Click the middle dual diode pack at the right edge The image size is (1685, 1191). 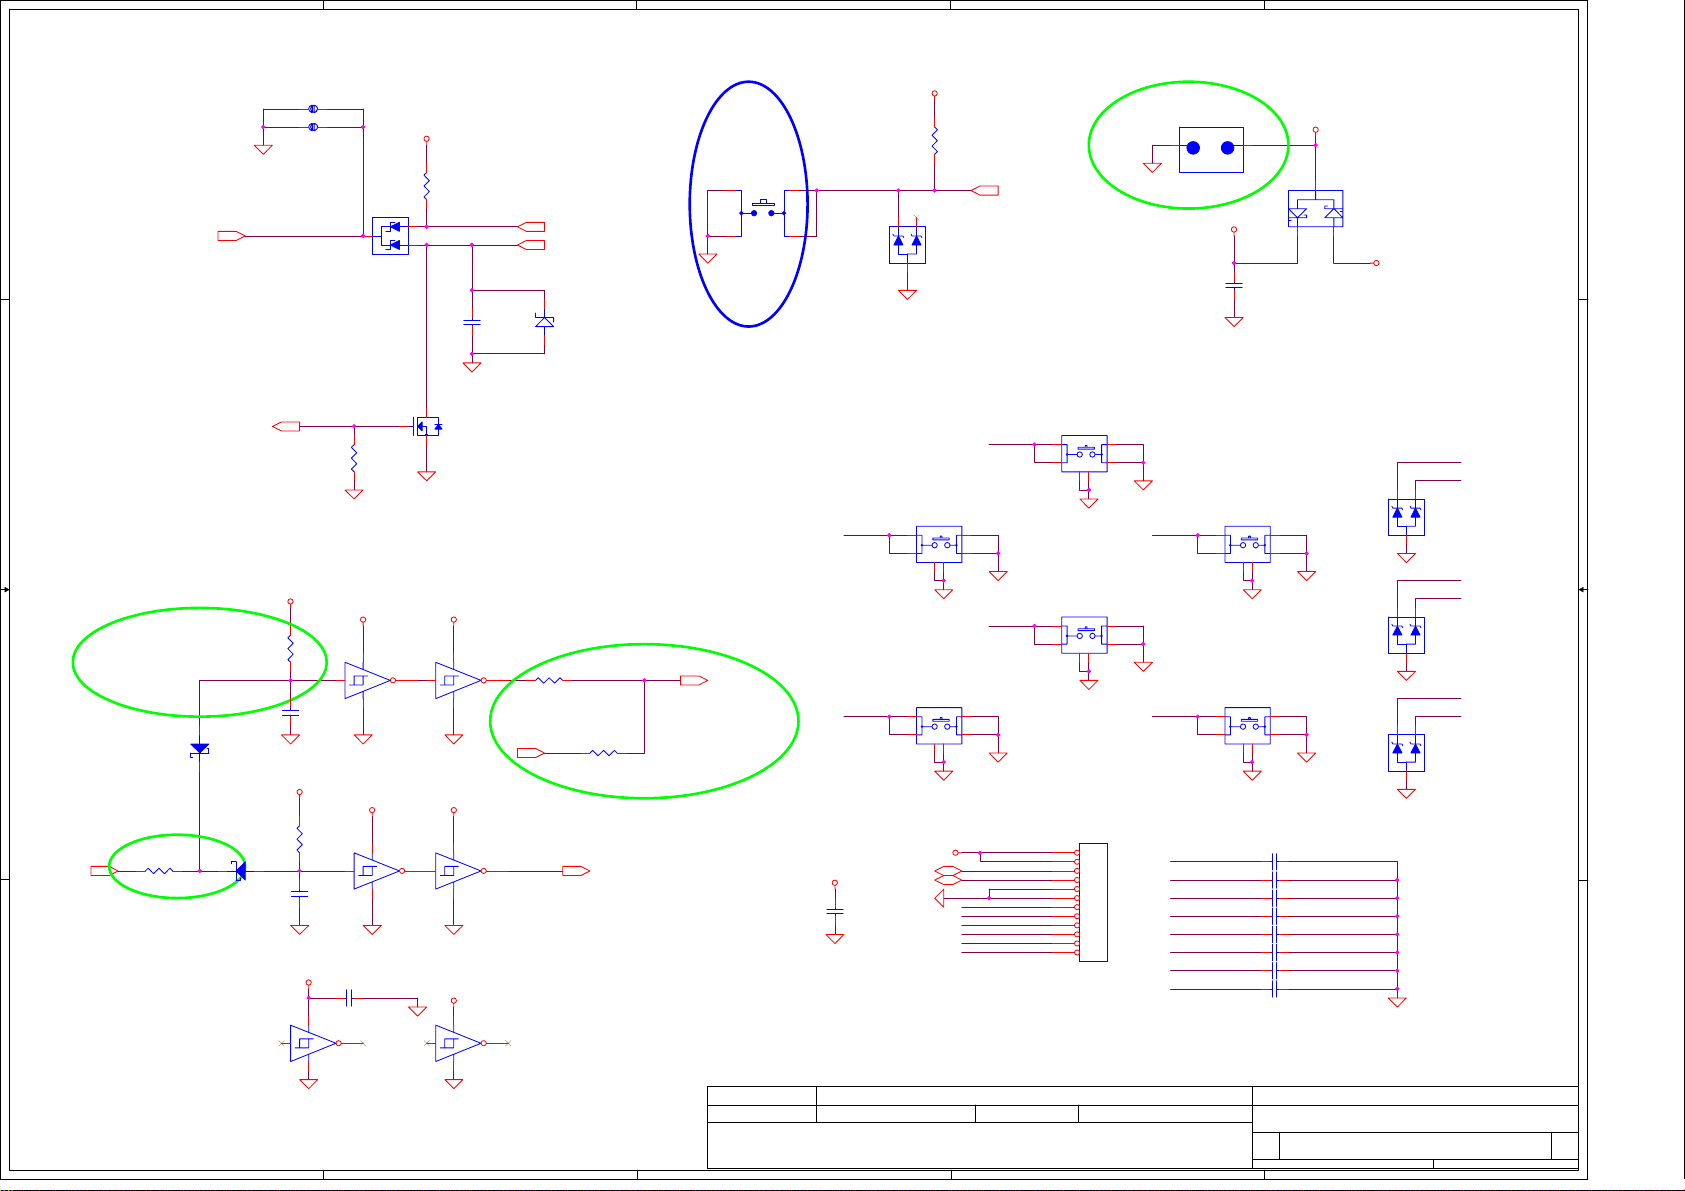pos(1406,635)
